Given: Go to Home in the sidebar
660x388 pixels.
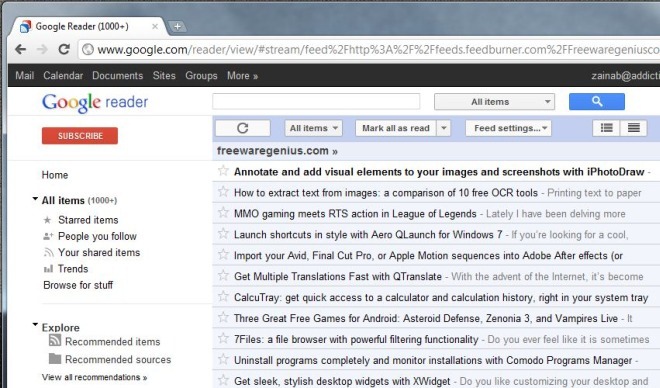Looking at the screenshot, I should [x=55, y=175].
